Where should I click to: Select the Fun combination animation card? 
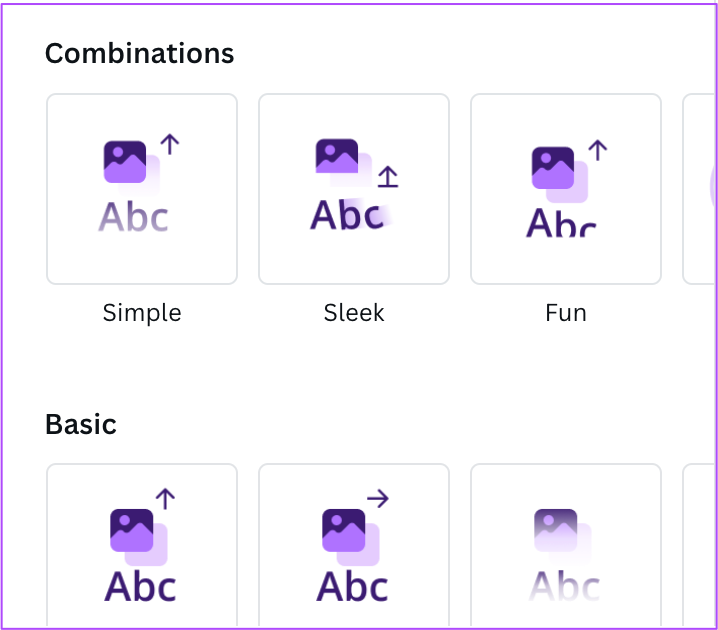(x=566, y=189)
